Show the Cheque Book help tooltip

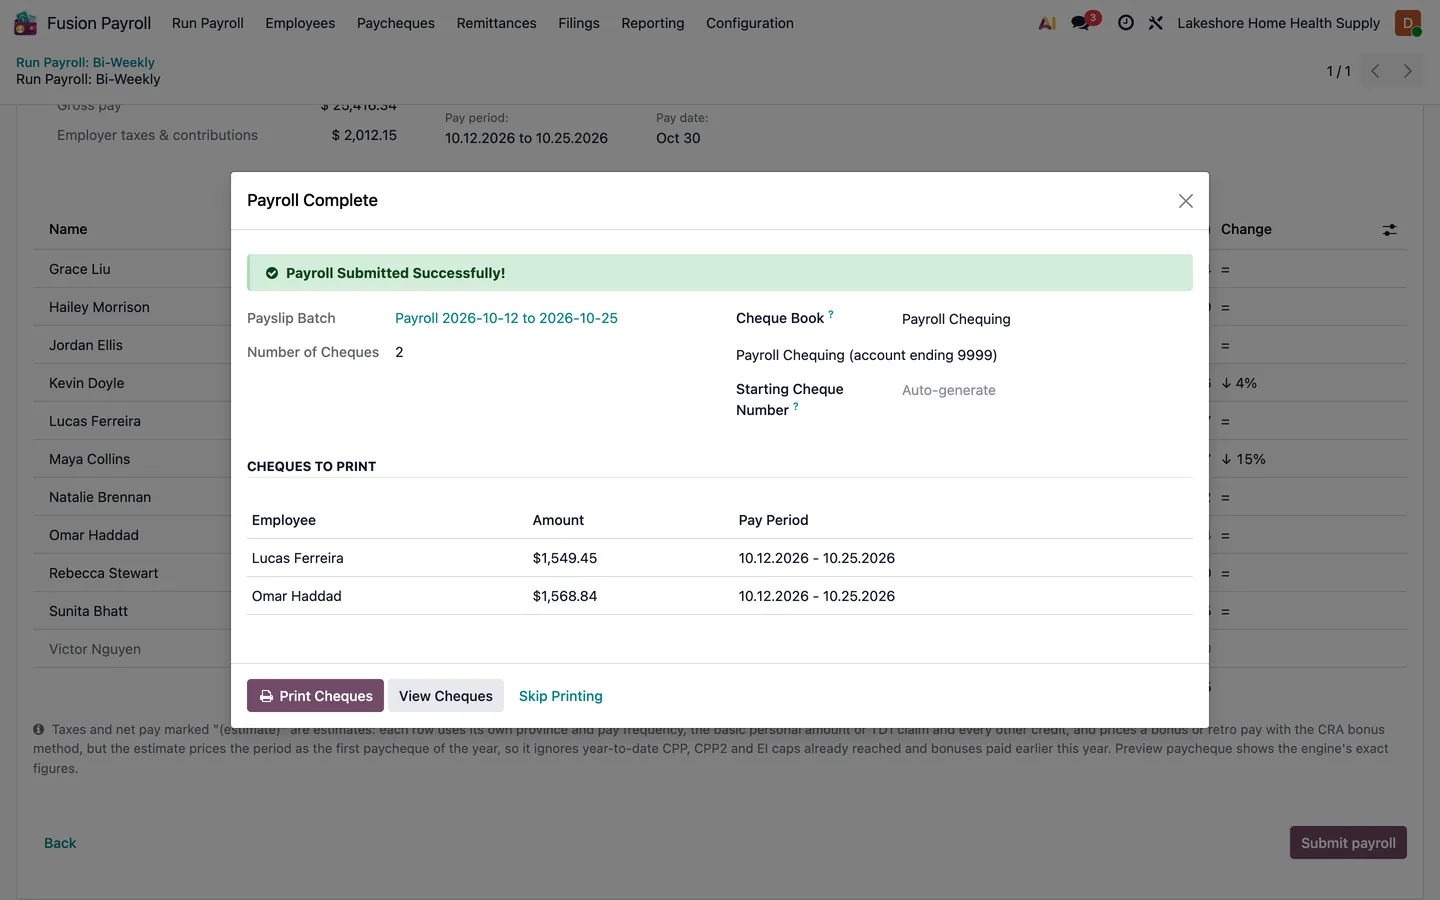pyautogui.click(x=831, y=314)
